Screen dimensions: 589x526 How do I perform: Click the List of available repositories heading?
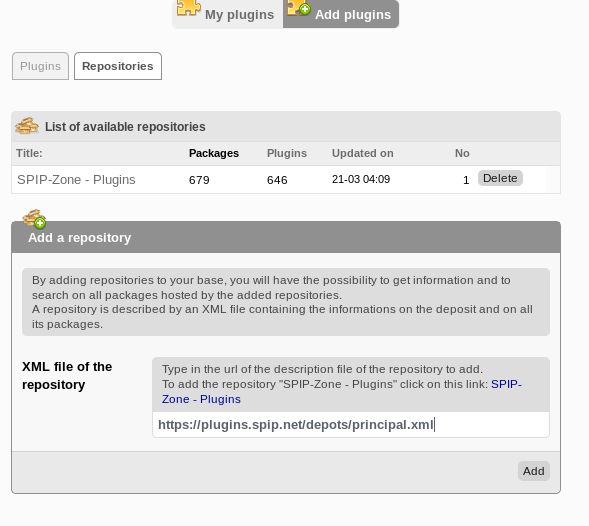click(125, 127)
